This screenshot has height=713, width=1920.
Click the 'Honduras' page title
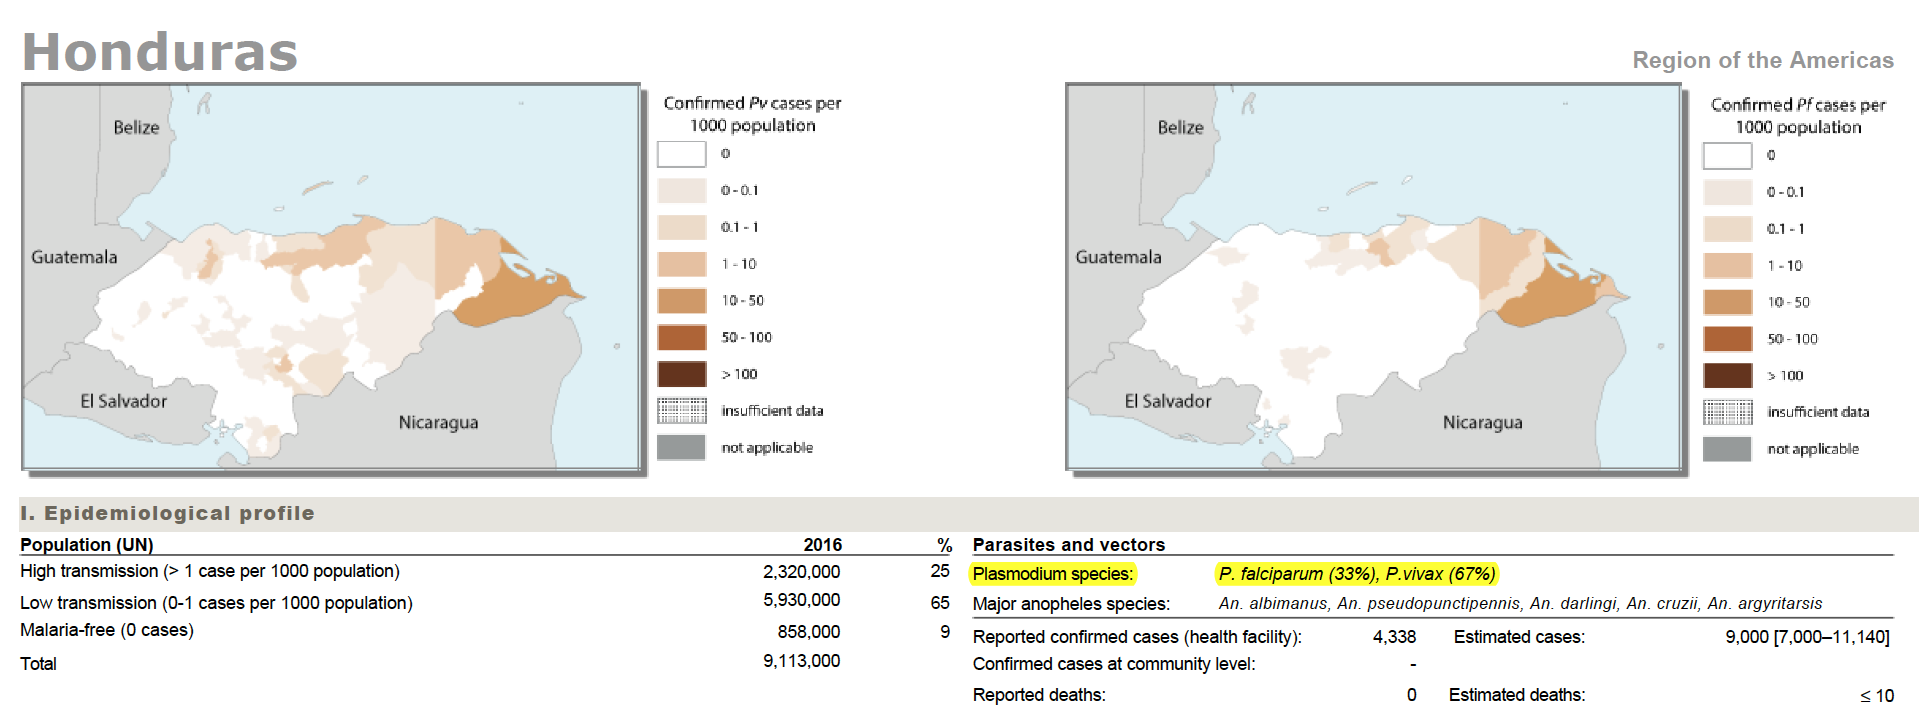point(160,52)
